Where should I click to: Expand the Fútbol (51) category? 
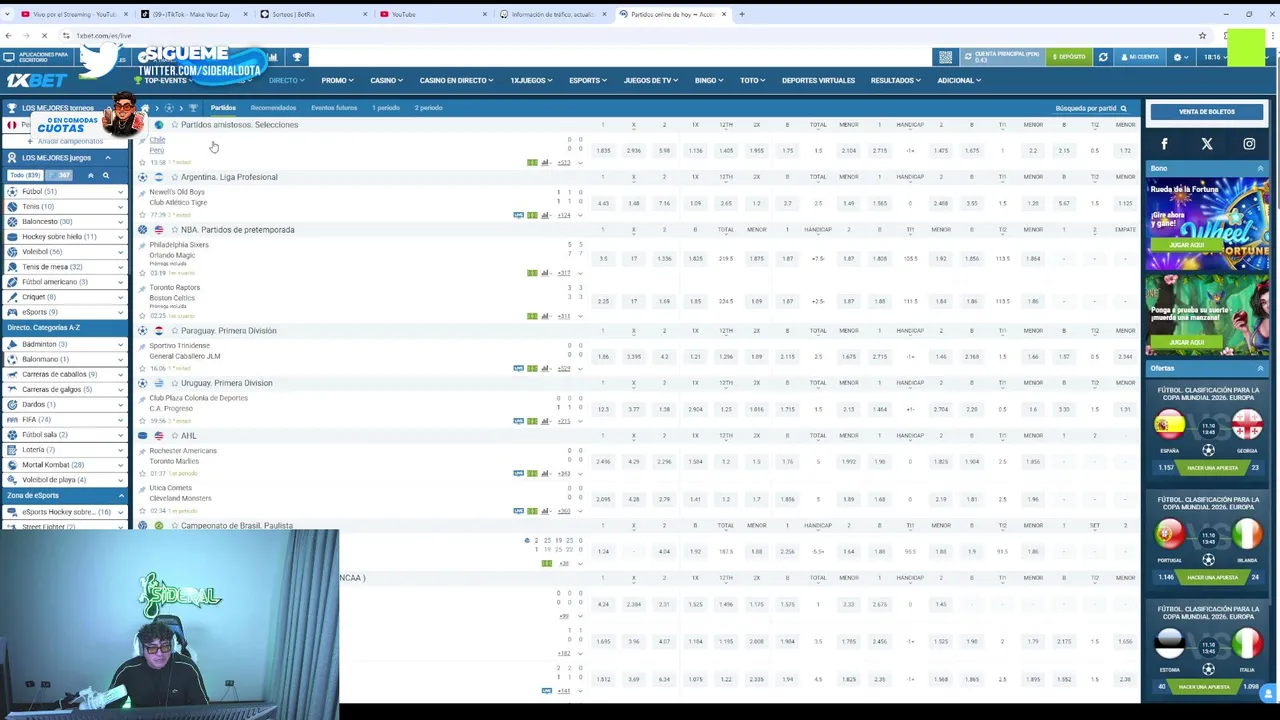point(120,191)
